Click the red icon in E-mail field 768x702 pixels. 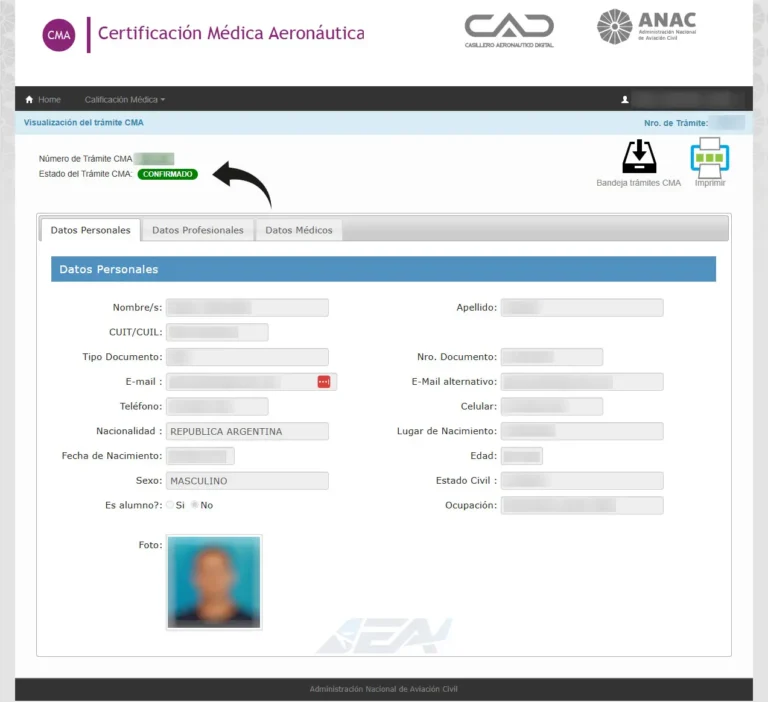point(324,382)
